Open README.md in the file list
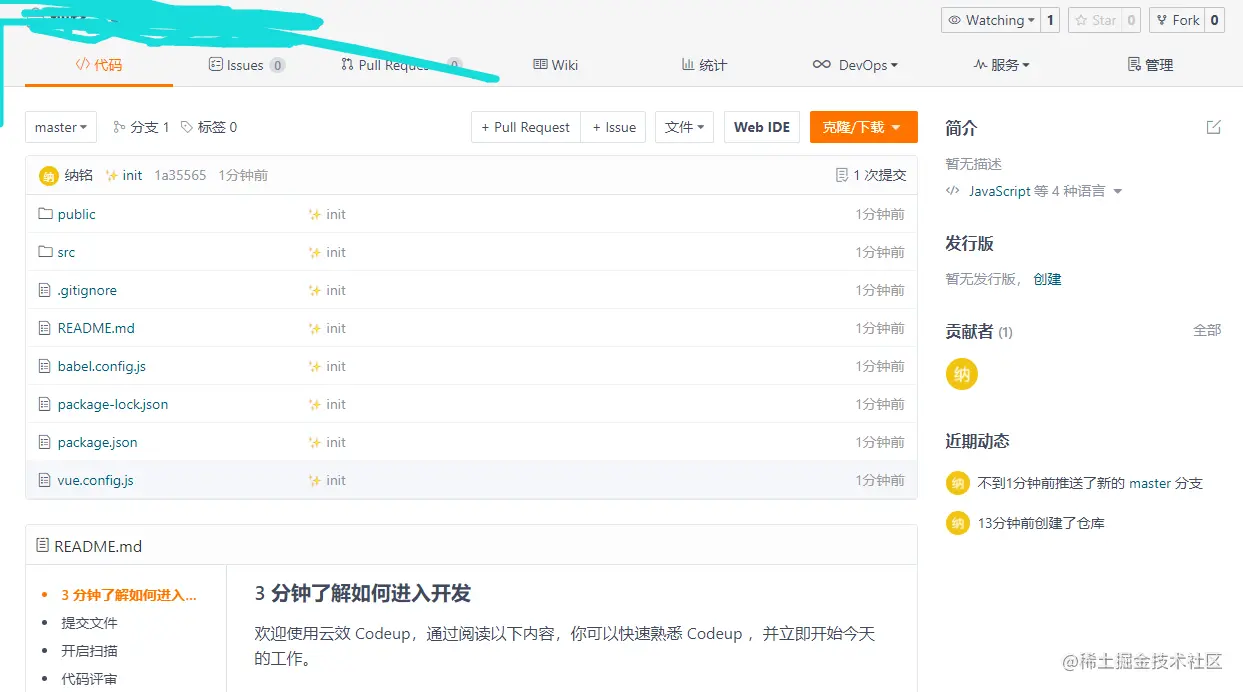The width and height of the screenshot is (1243, 692). [96, 328]
